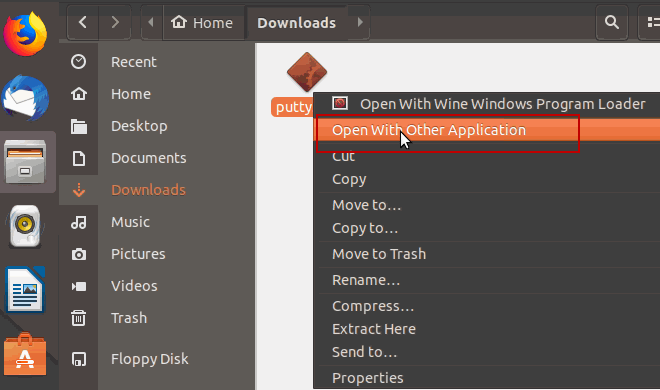Go back with the left arrow button
The image size is (660, 390).
click(82, 22)
